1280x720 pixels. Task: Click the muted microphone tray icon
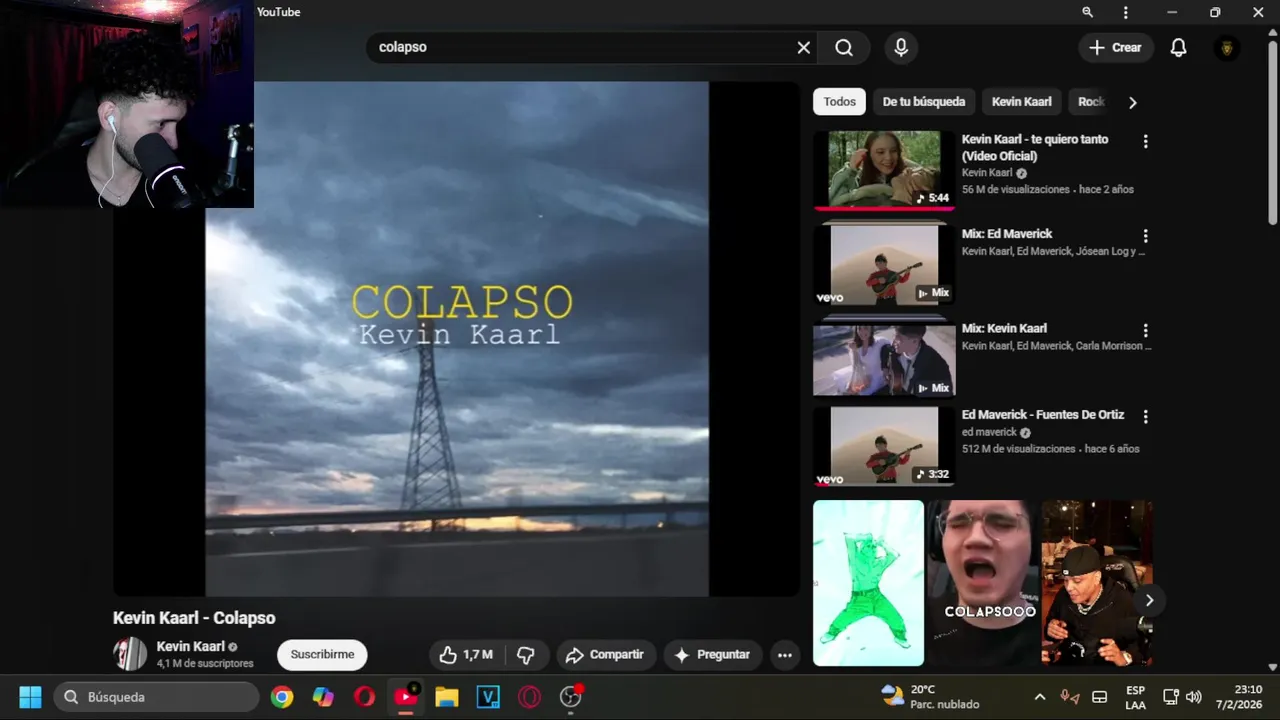click(1069, 697)
